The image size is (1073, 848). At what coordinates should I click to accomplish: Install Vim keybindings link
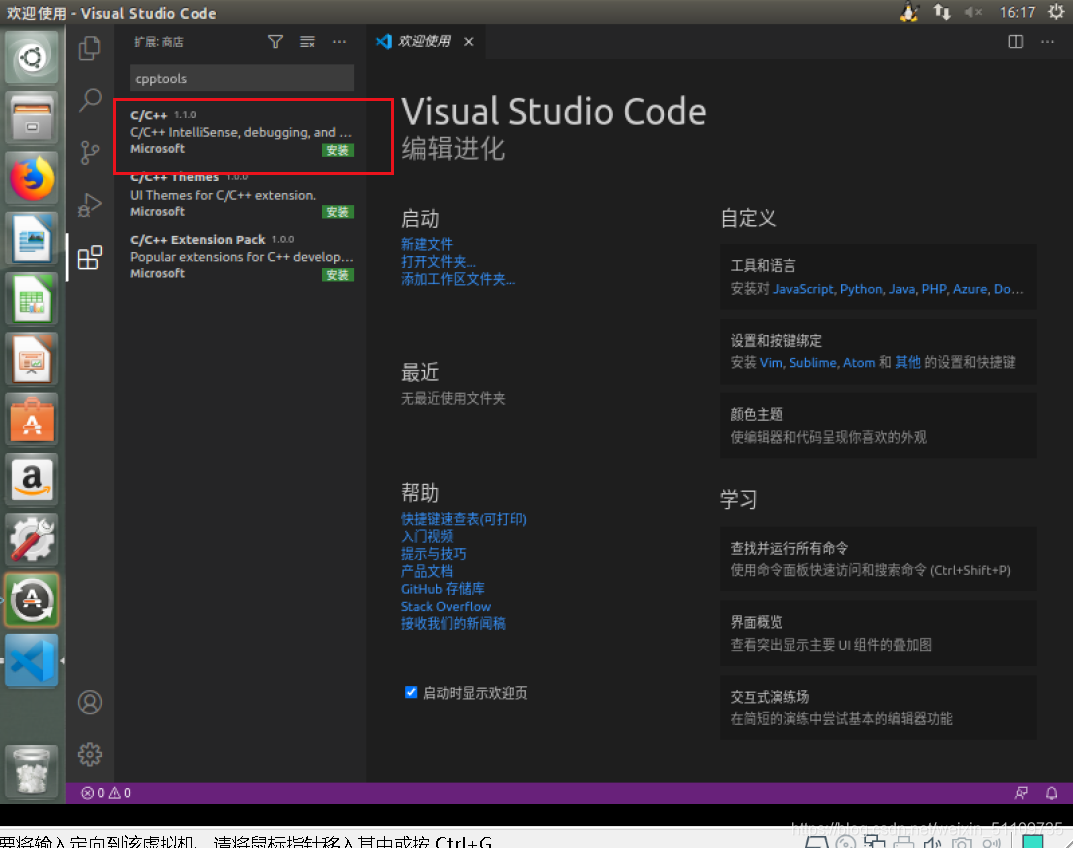[x=771, y=363]
